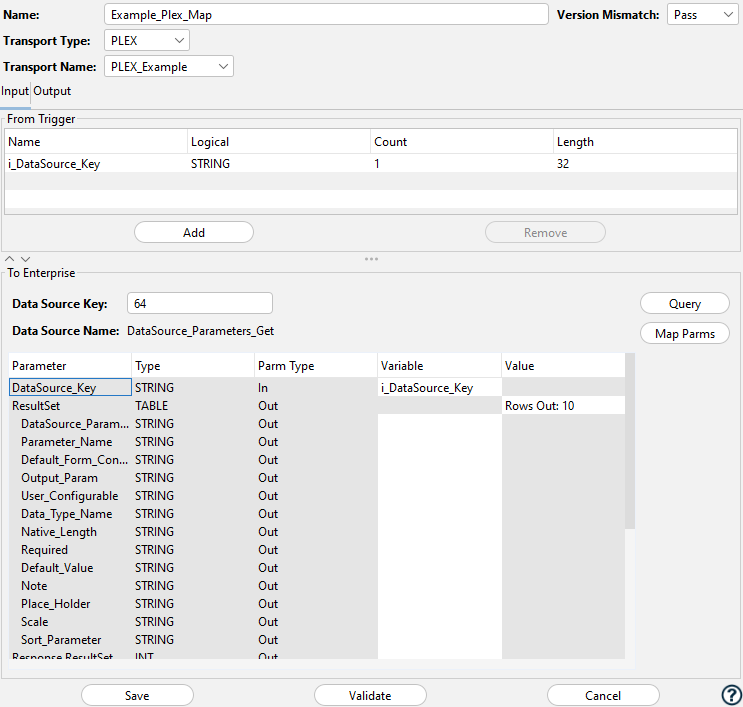Click the Remove button

[x=545, y=232]
